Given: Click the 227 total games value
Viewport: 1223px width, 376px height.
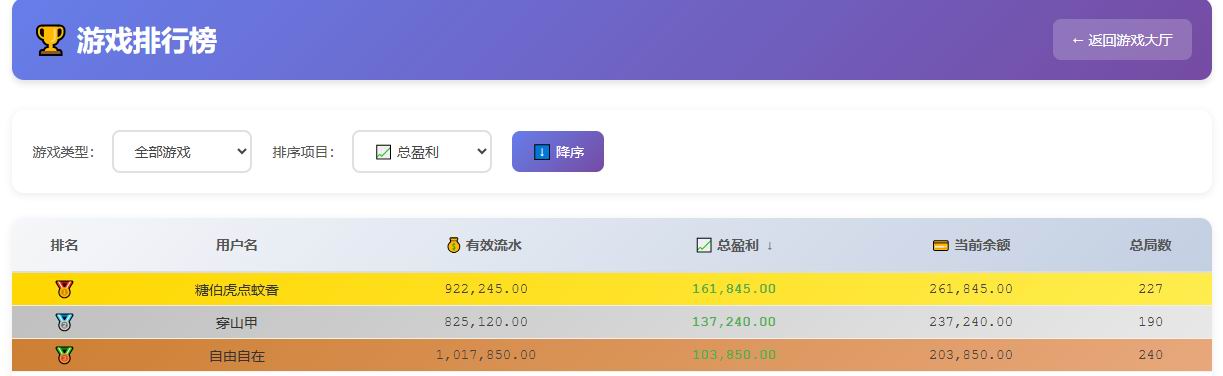Looking at the screenshot, I should point(1151,289).
